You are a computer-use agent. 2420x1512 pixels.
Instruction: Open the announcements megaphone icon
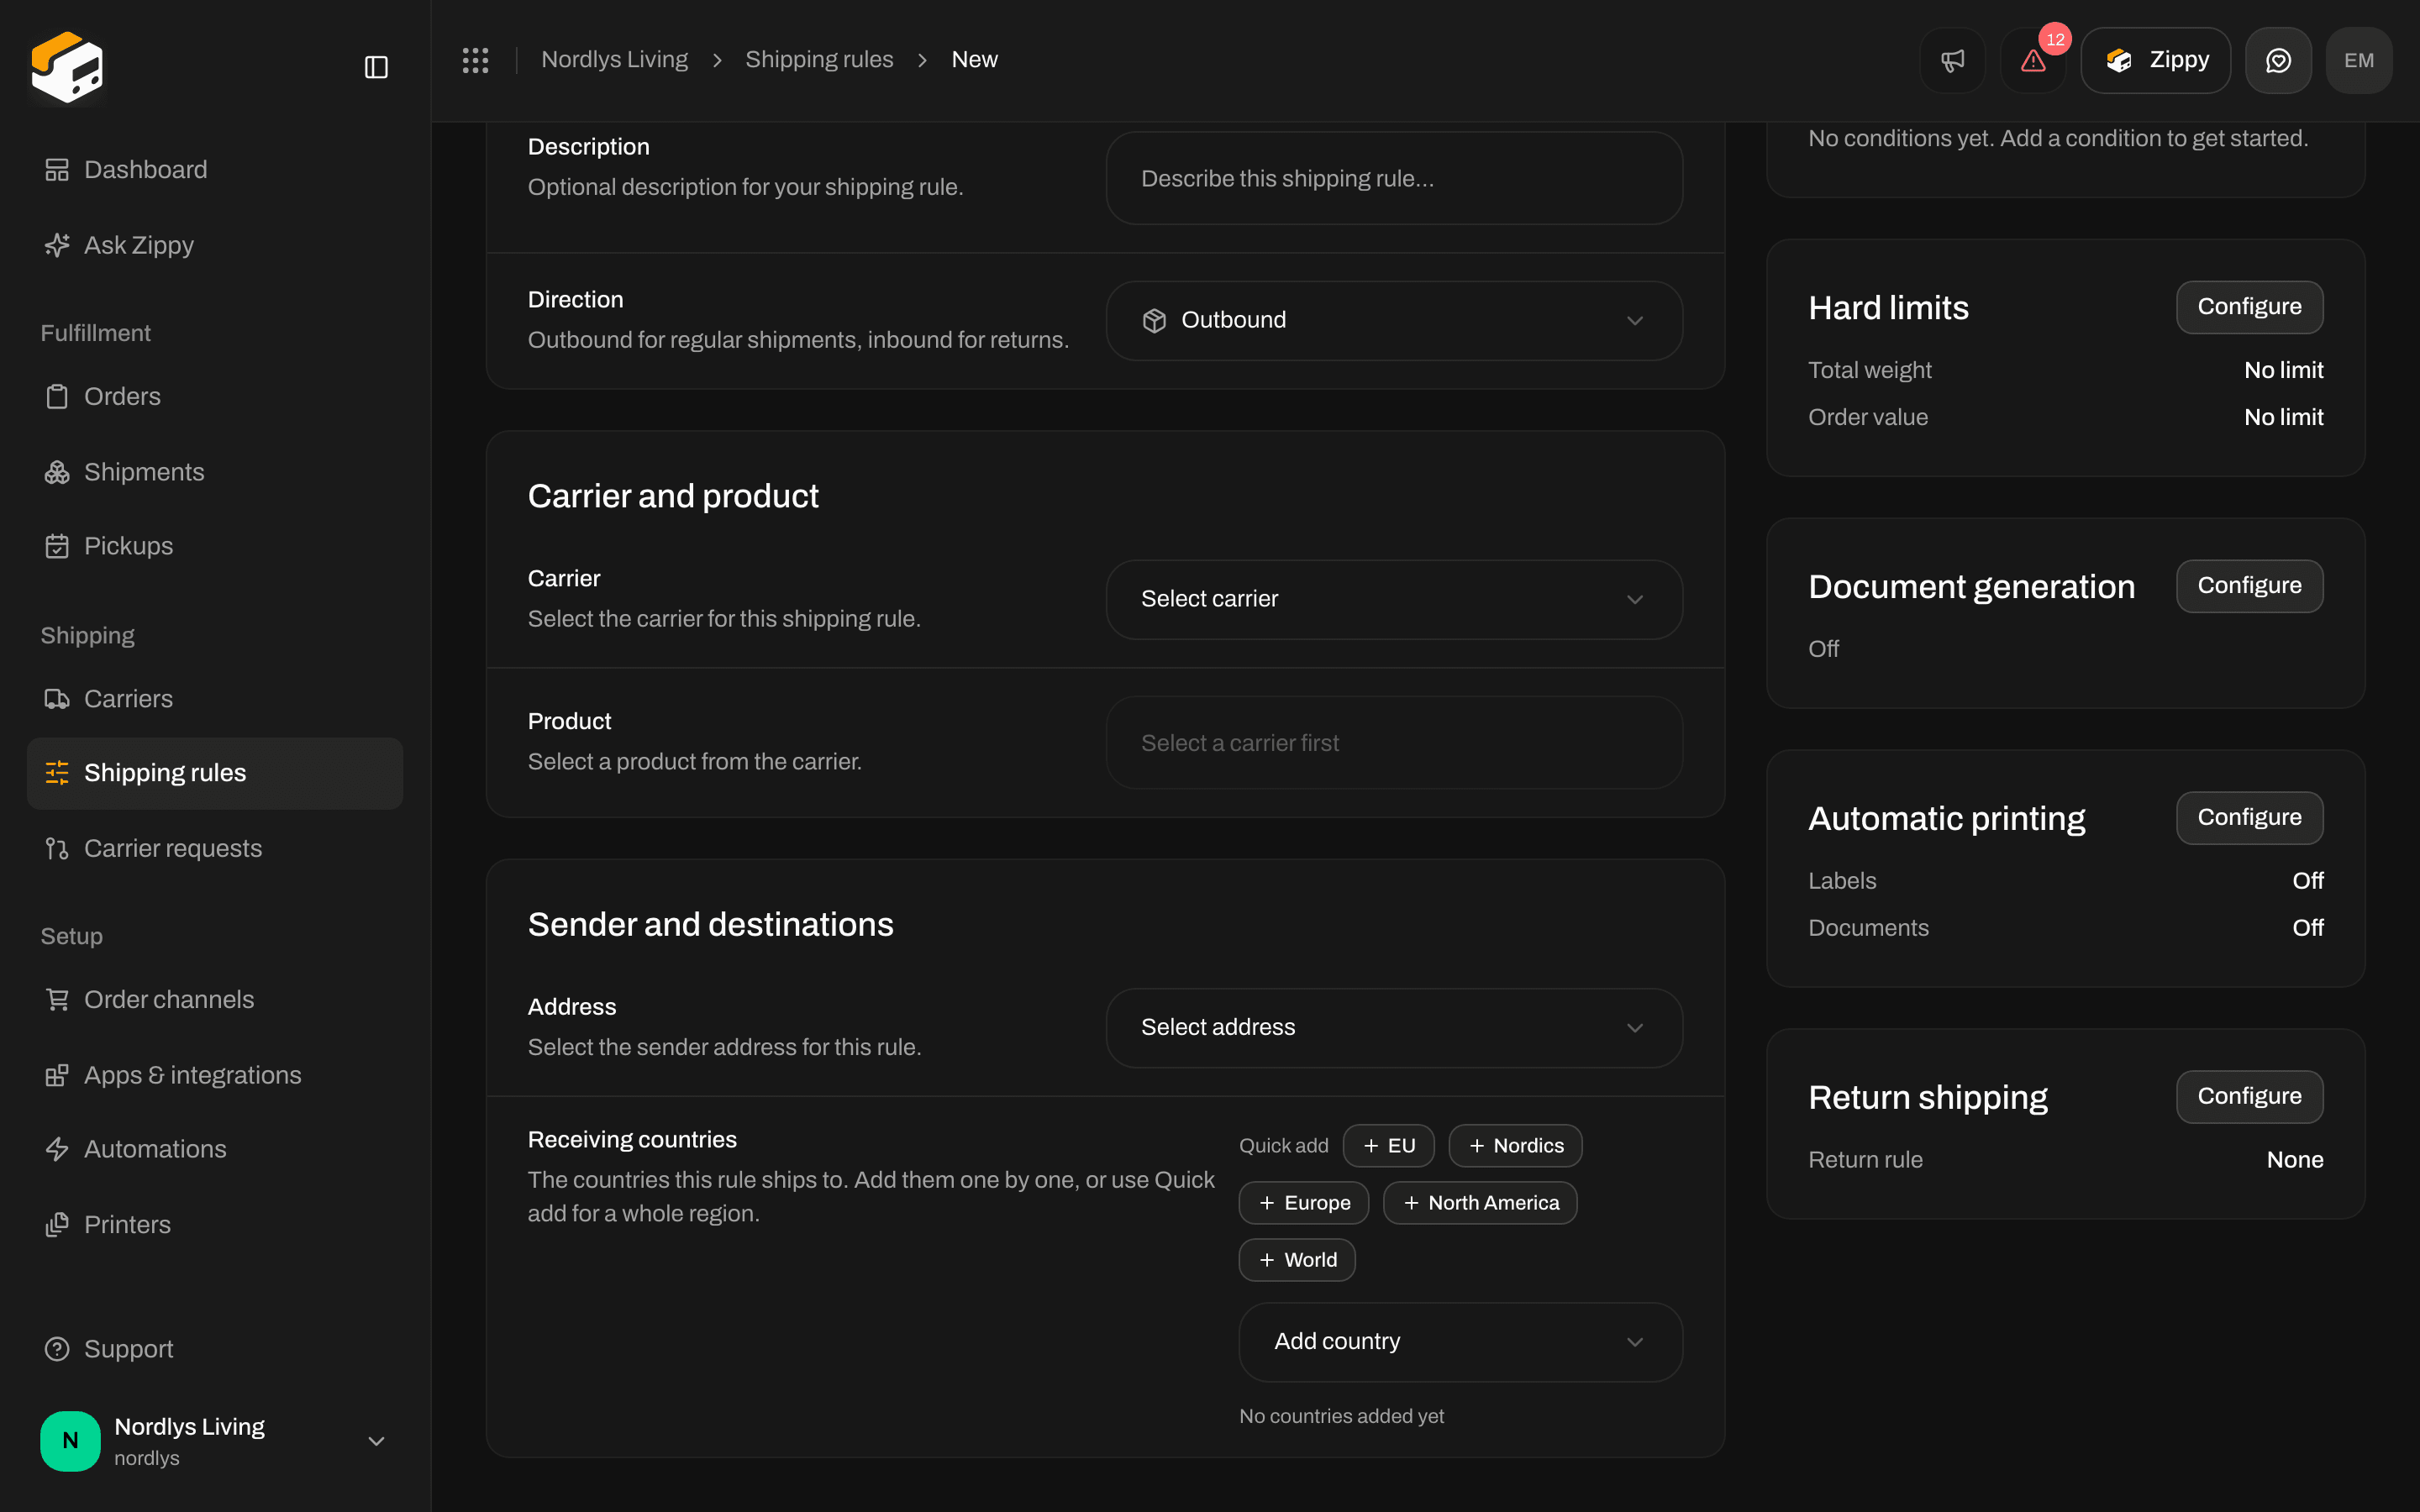(x=1952, y=60)
